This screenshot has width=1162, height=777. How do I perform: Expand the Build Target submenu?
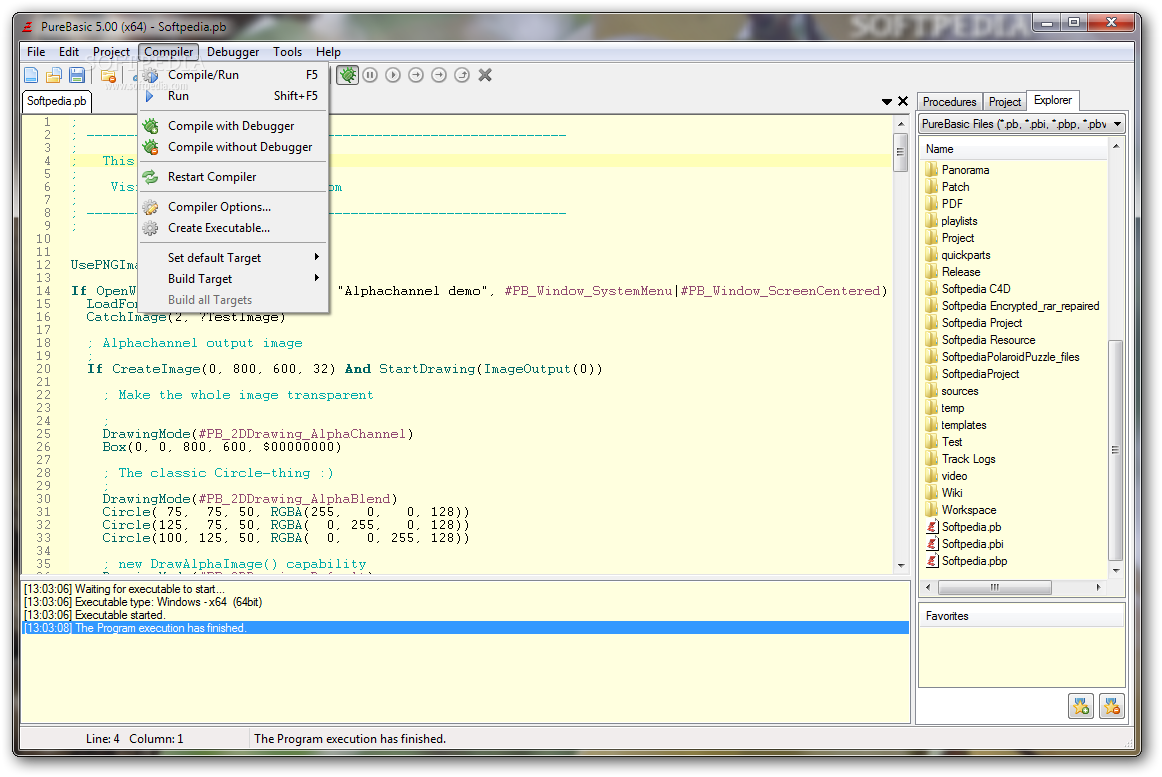coord(233,279)
